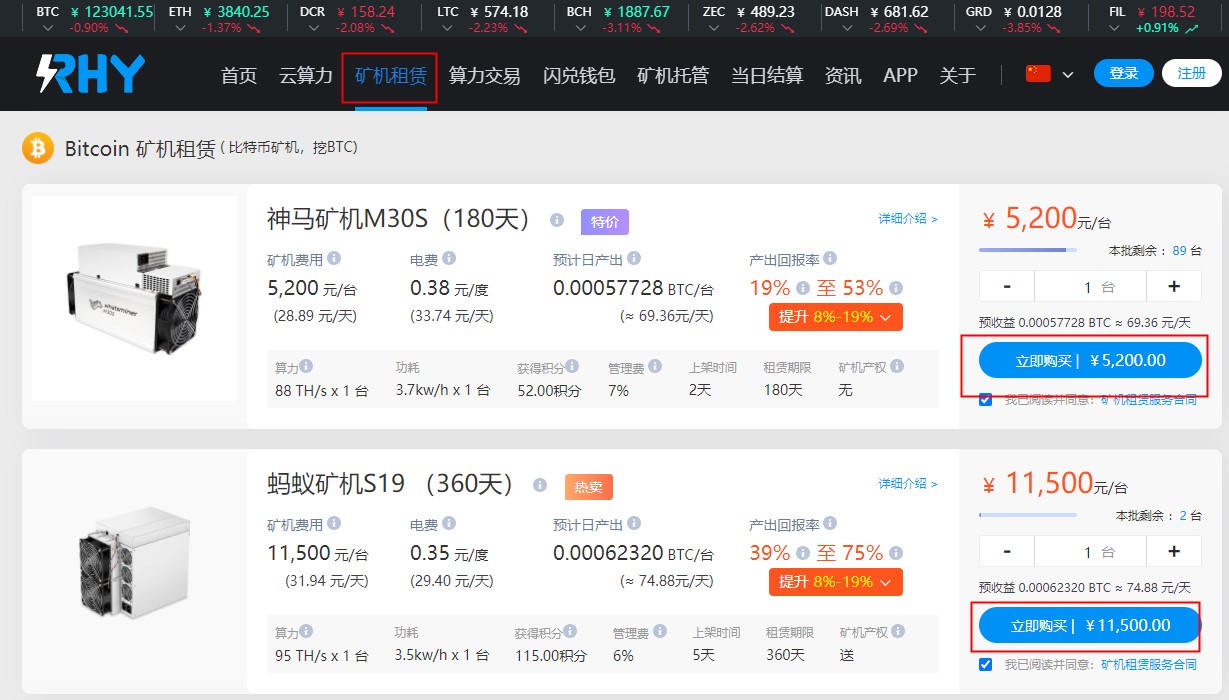The width and height of the screenshot is (1229, 700).
Task: Click info icon right after 19%
Action: tap(803, 288)
